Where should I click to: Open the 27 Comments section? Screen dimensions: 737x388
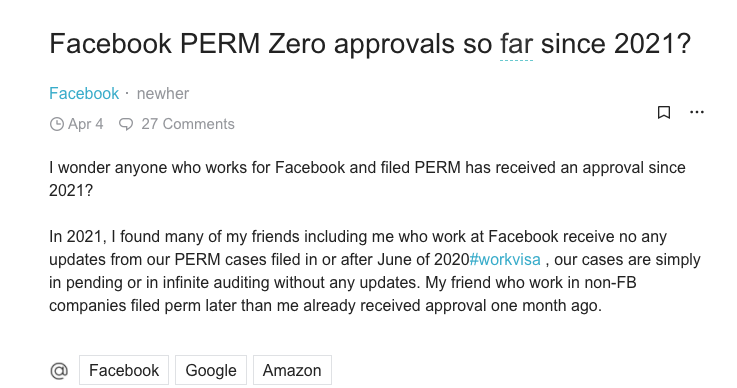coord(188,124)
